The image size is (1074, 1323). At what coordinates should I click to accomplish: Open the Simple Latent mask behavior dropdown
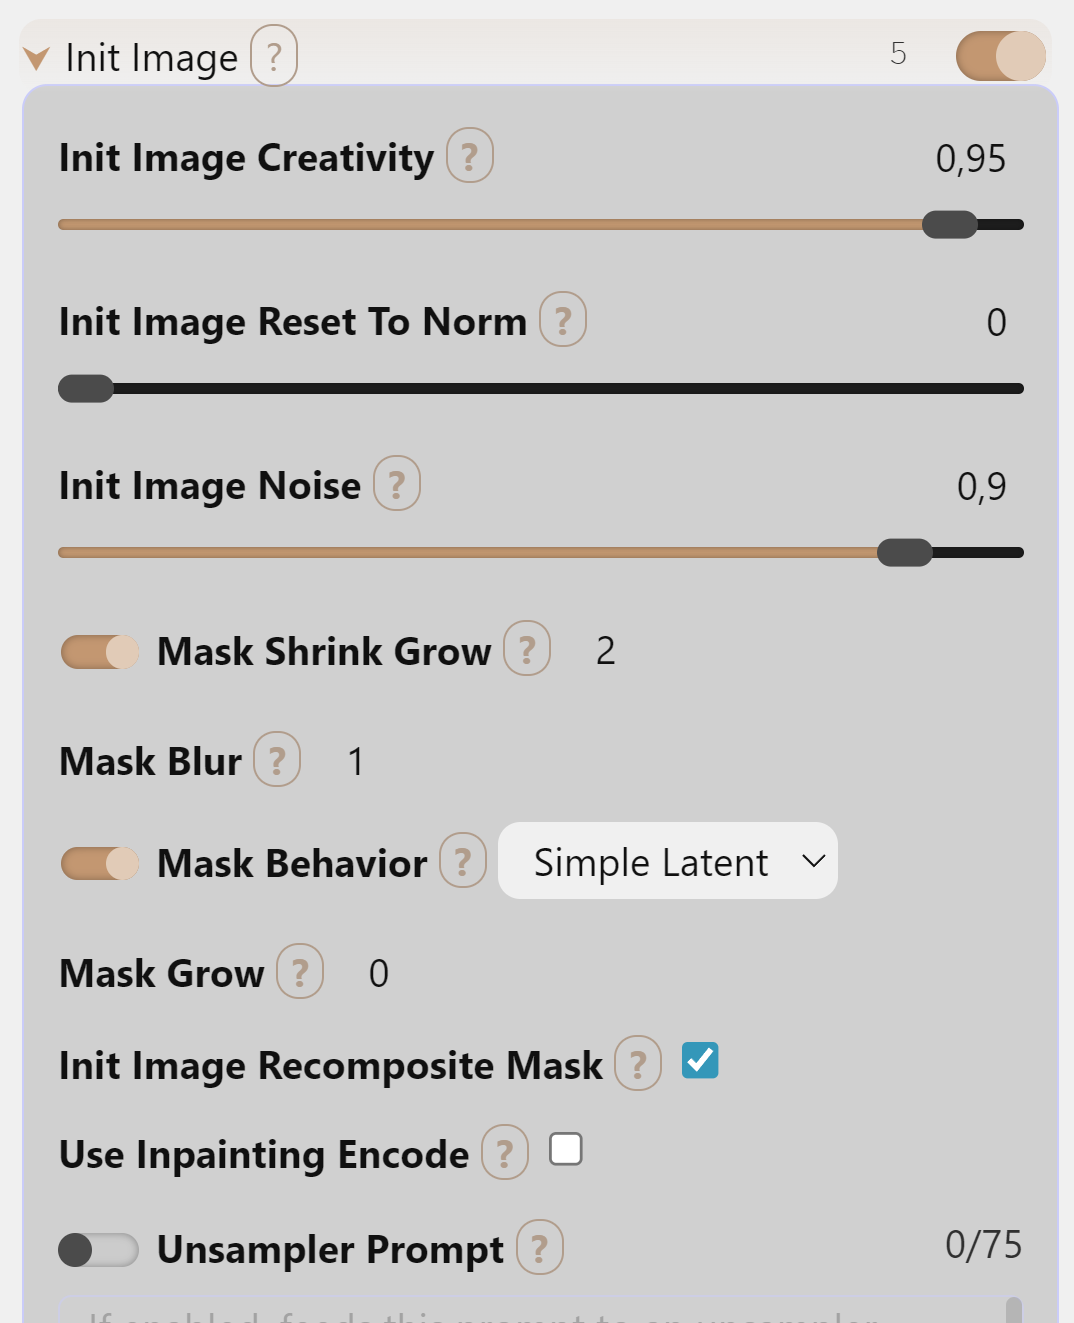[667, 861]
